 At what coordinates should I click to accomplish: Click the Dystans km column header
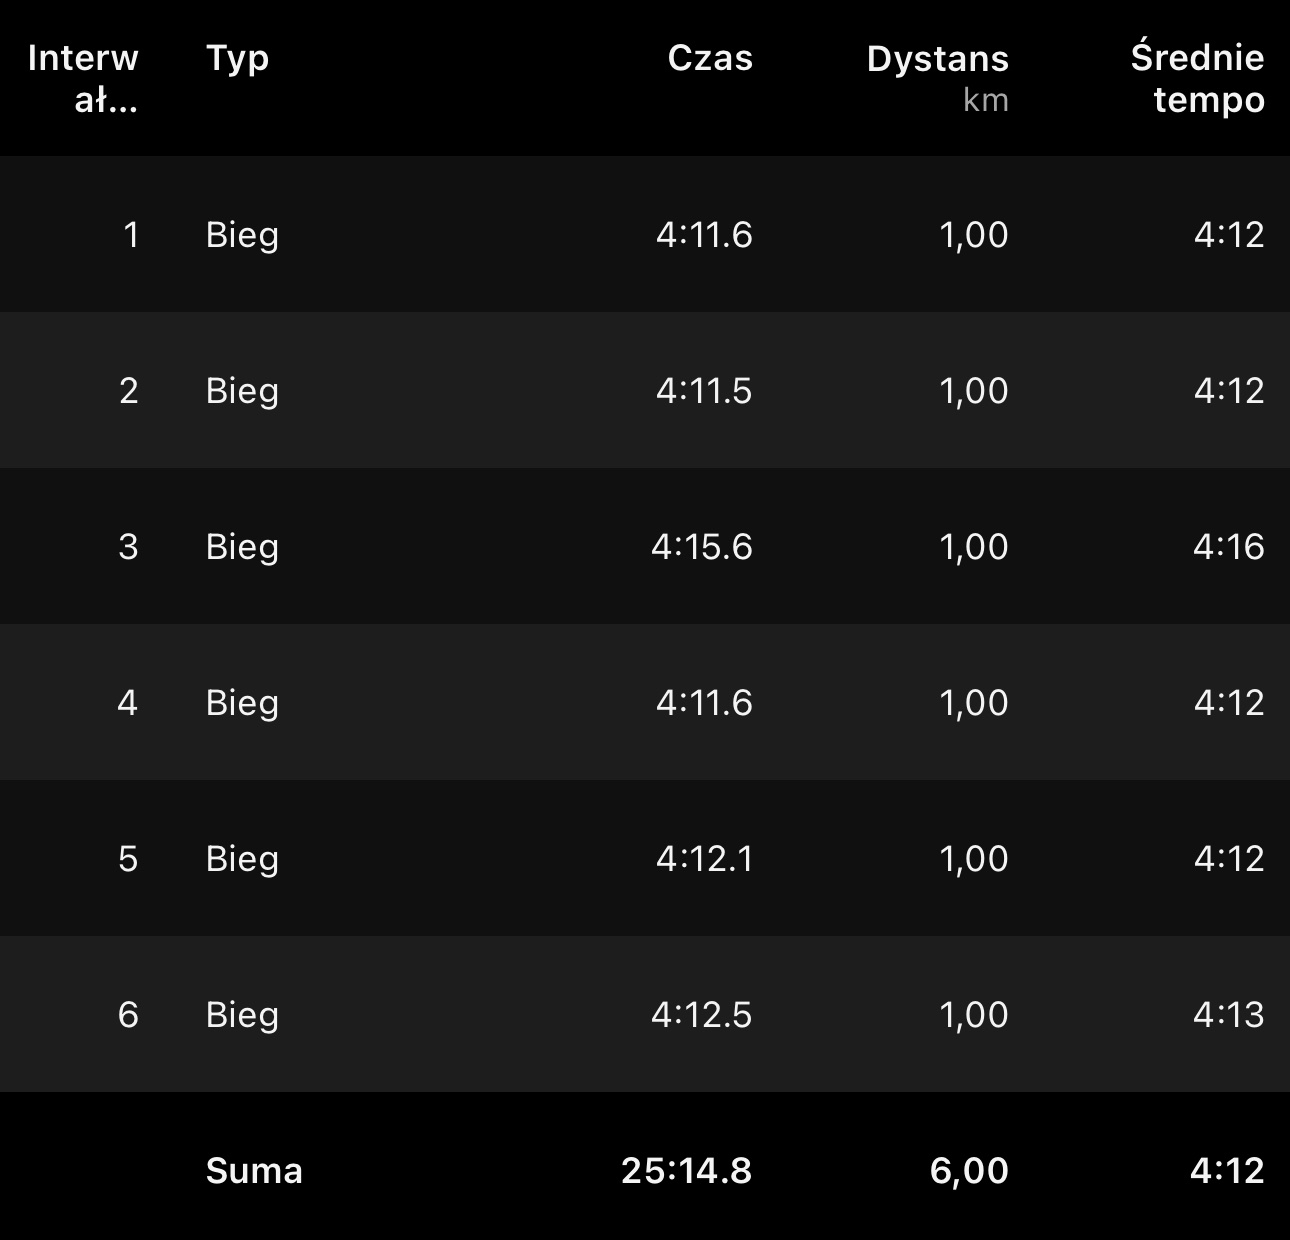(937, 76)
